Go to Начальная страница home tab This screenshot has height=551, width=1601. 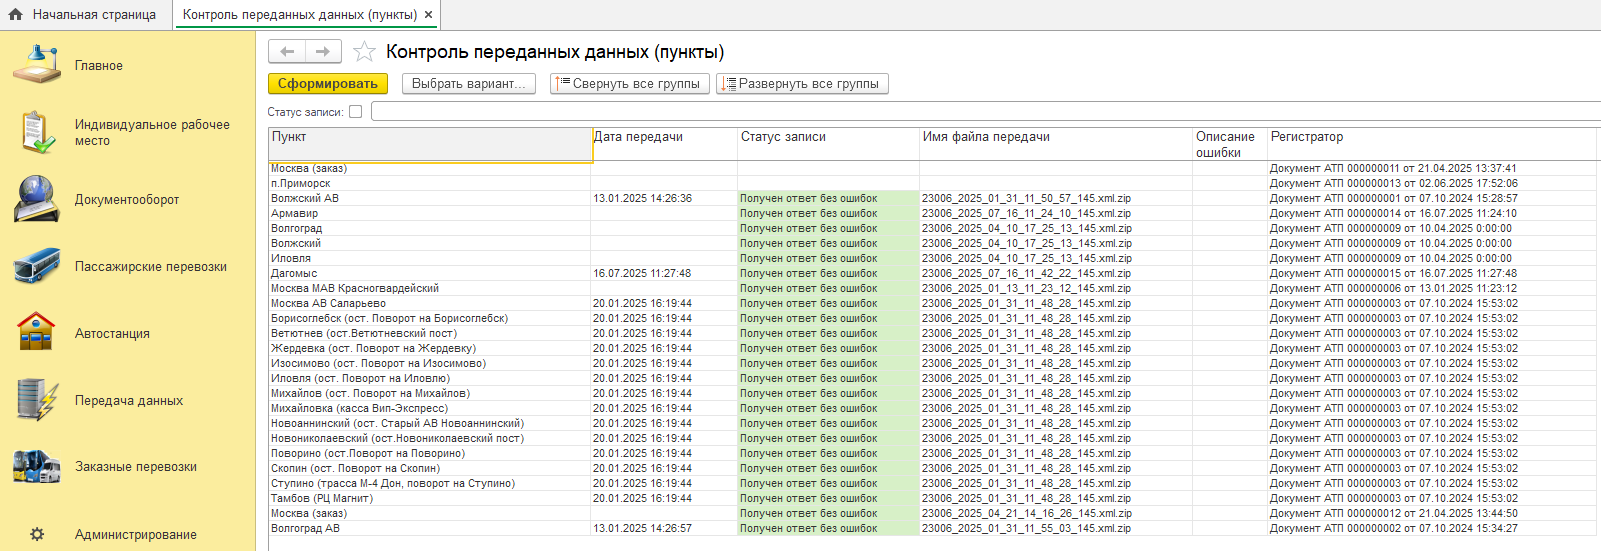pos(83,15)
